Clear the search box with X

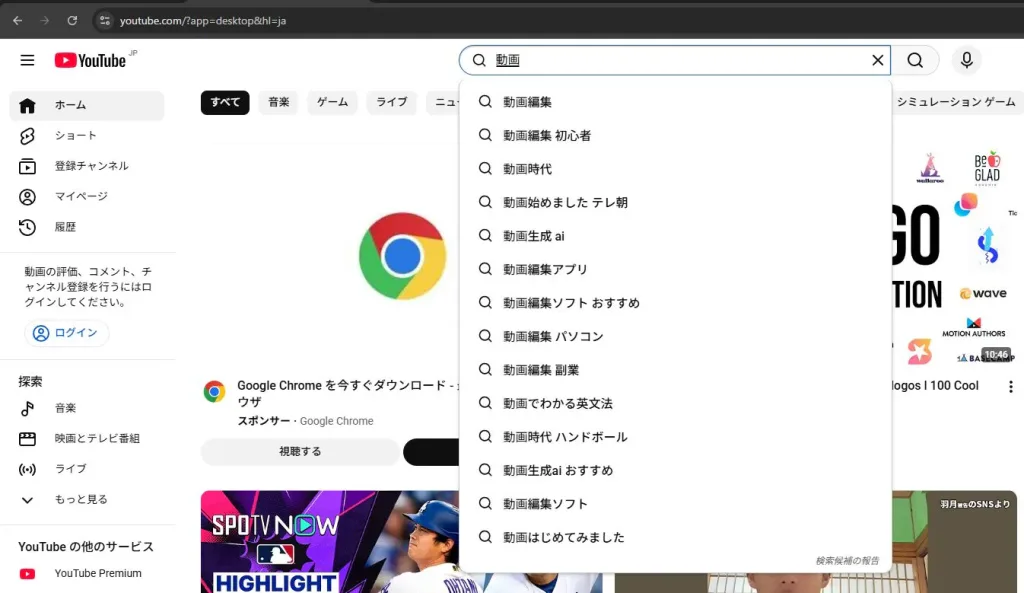(x=878, y=60)
